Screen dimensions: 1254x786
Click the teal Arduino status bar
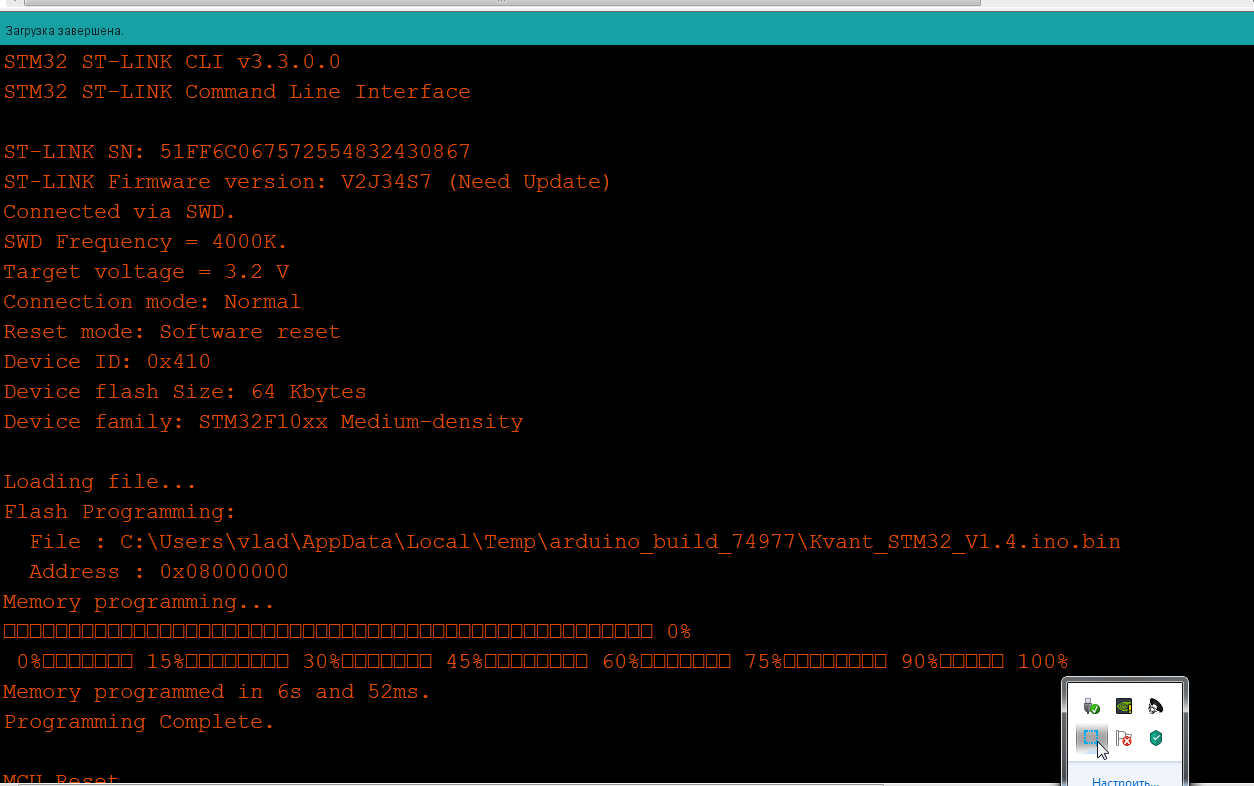tap(627, 28)
